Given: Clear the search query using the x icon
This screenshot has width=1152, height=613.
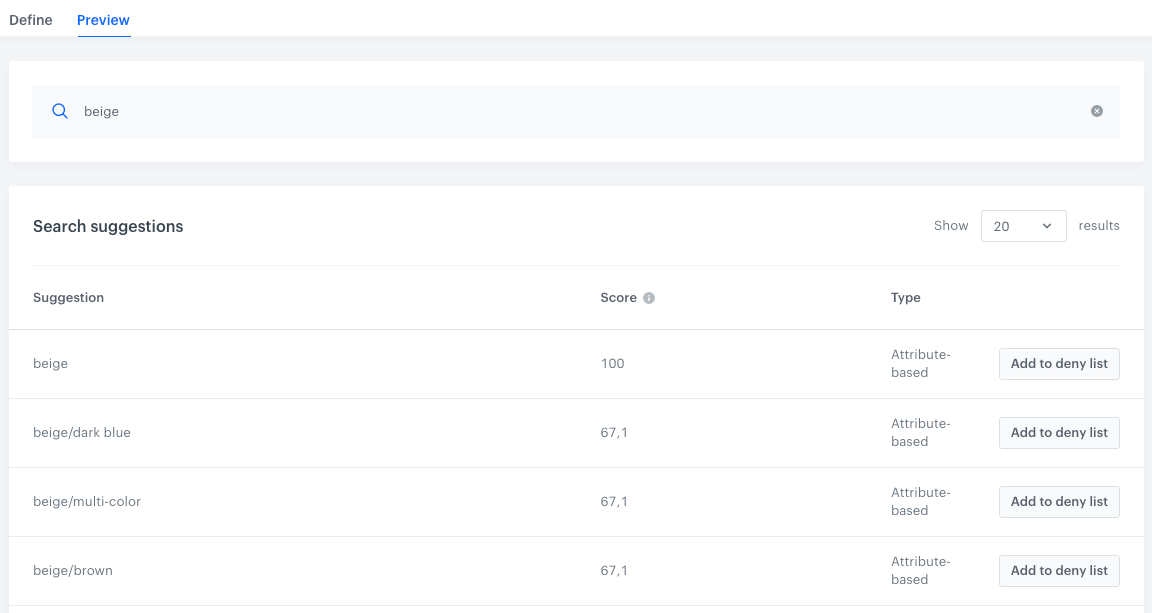Looking at the screenshot, I should tap(1096, 111).
